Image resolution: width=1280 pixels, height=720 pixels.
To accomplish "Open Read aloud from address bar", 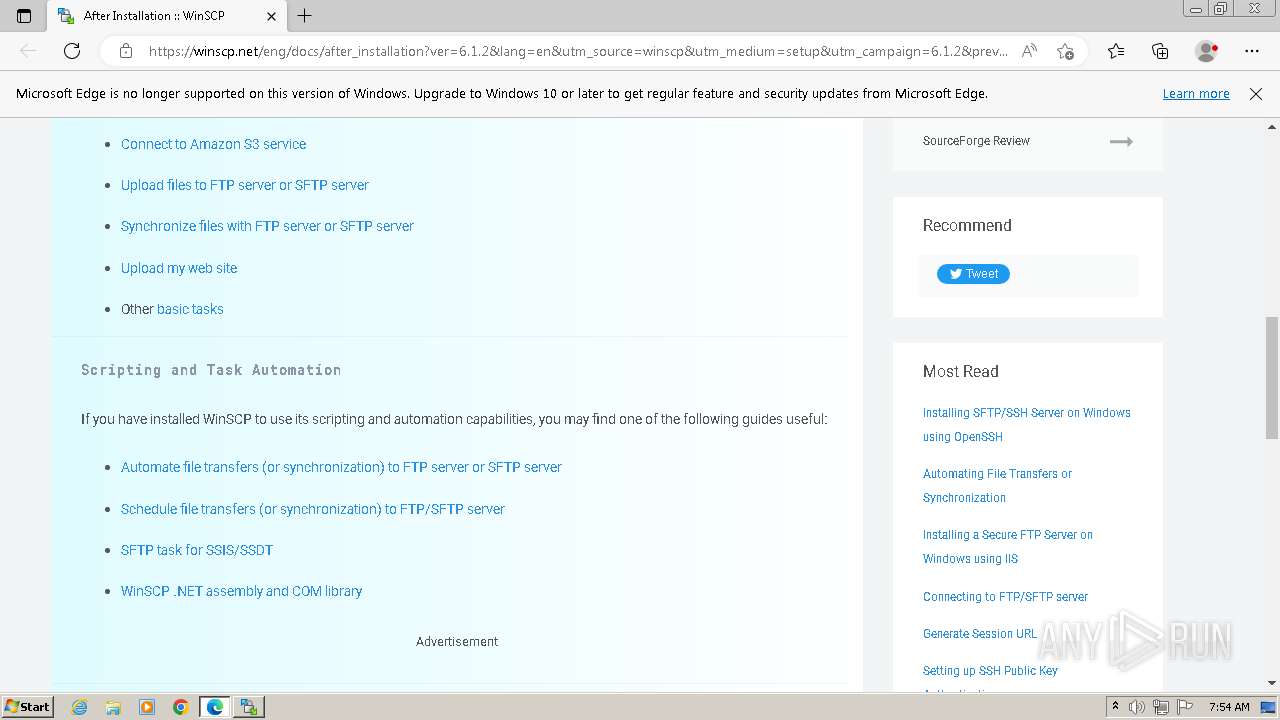I will [1029, 51].
